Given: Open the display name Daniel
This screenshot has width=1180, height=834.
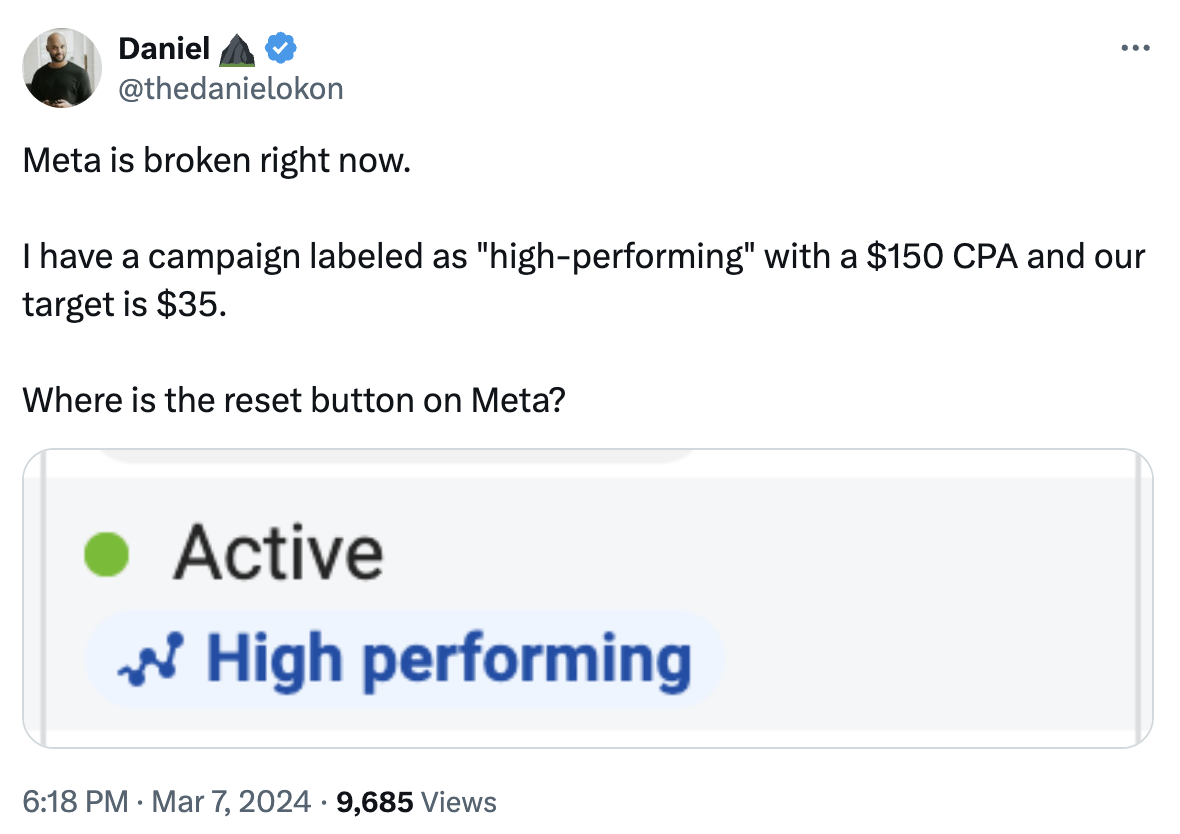Looking at the screenshot, I should (164, 49).
